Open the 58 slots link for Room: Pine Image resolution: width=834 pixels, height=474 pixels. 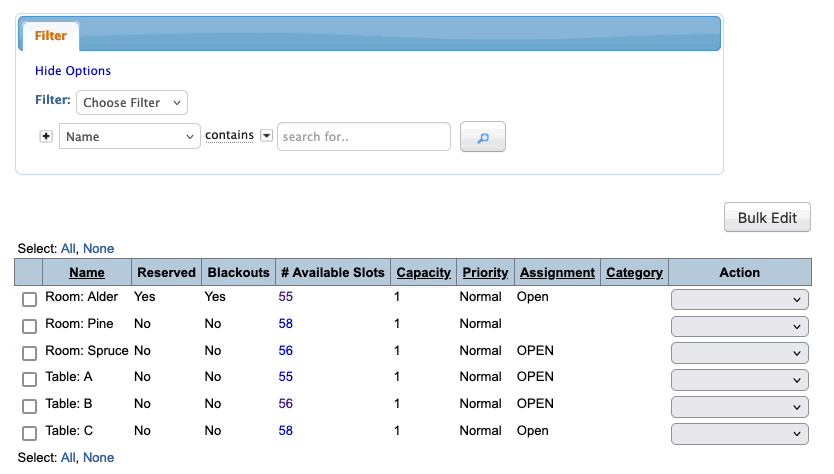286,323
